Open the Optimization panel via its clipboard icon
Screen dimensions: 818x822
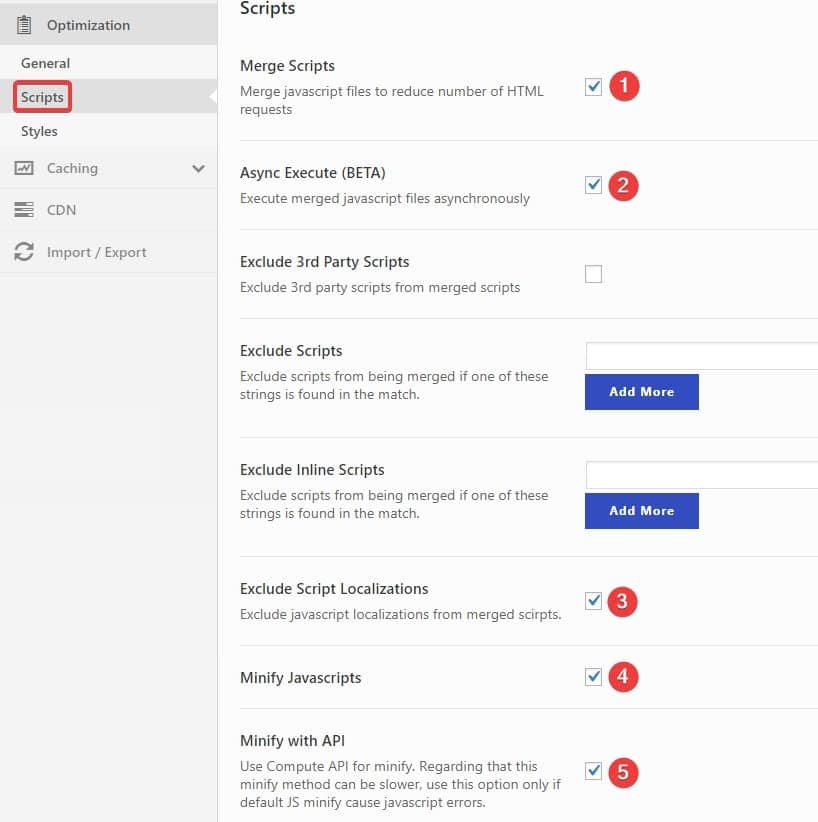23,24
